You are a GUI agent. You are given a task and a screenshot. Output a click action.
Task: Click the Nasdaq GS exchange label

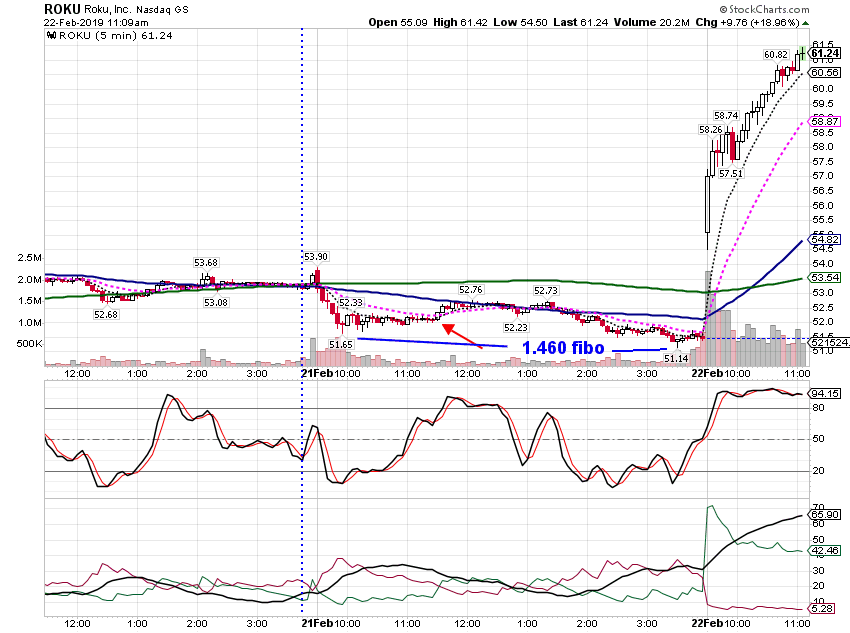[162, 10]
